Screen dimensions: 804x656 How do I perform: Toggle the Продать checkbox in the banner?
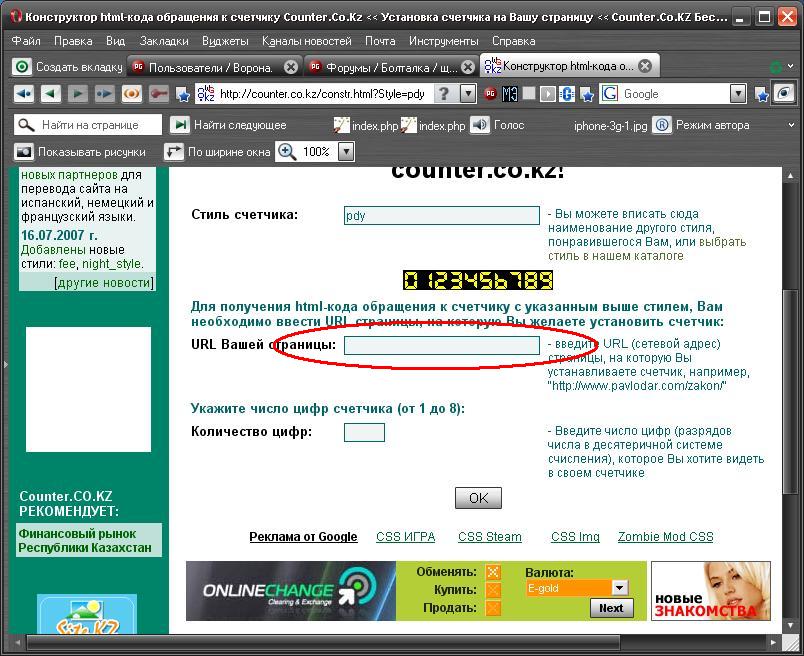click(x=493, y=608)
